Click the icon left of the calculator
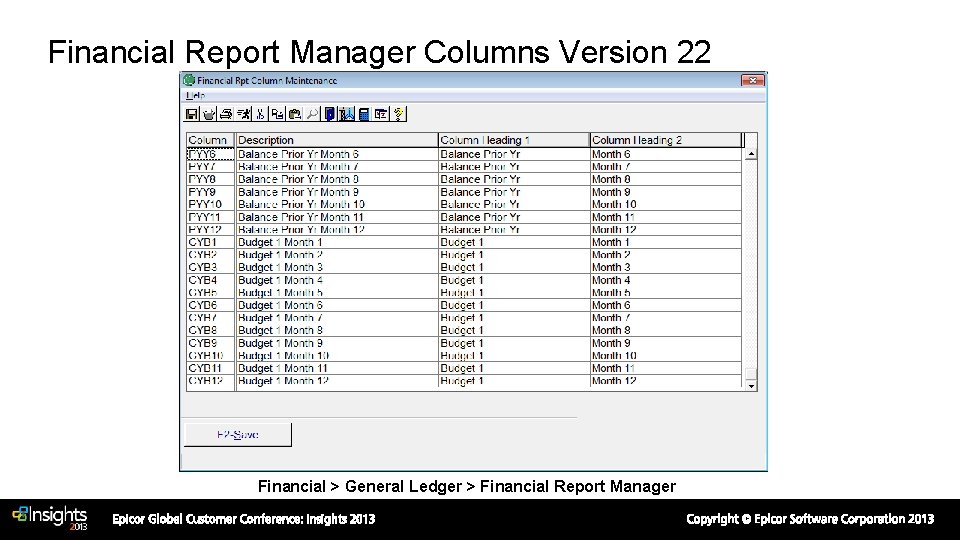 (347, 114)
